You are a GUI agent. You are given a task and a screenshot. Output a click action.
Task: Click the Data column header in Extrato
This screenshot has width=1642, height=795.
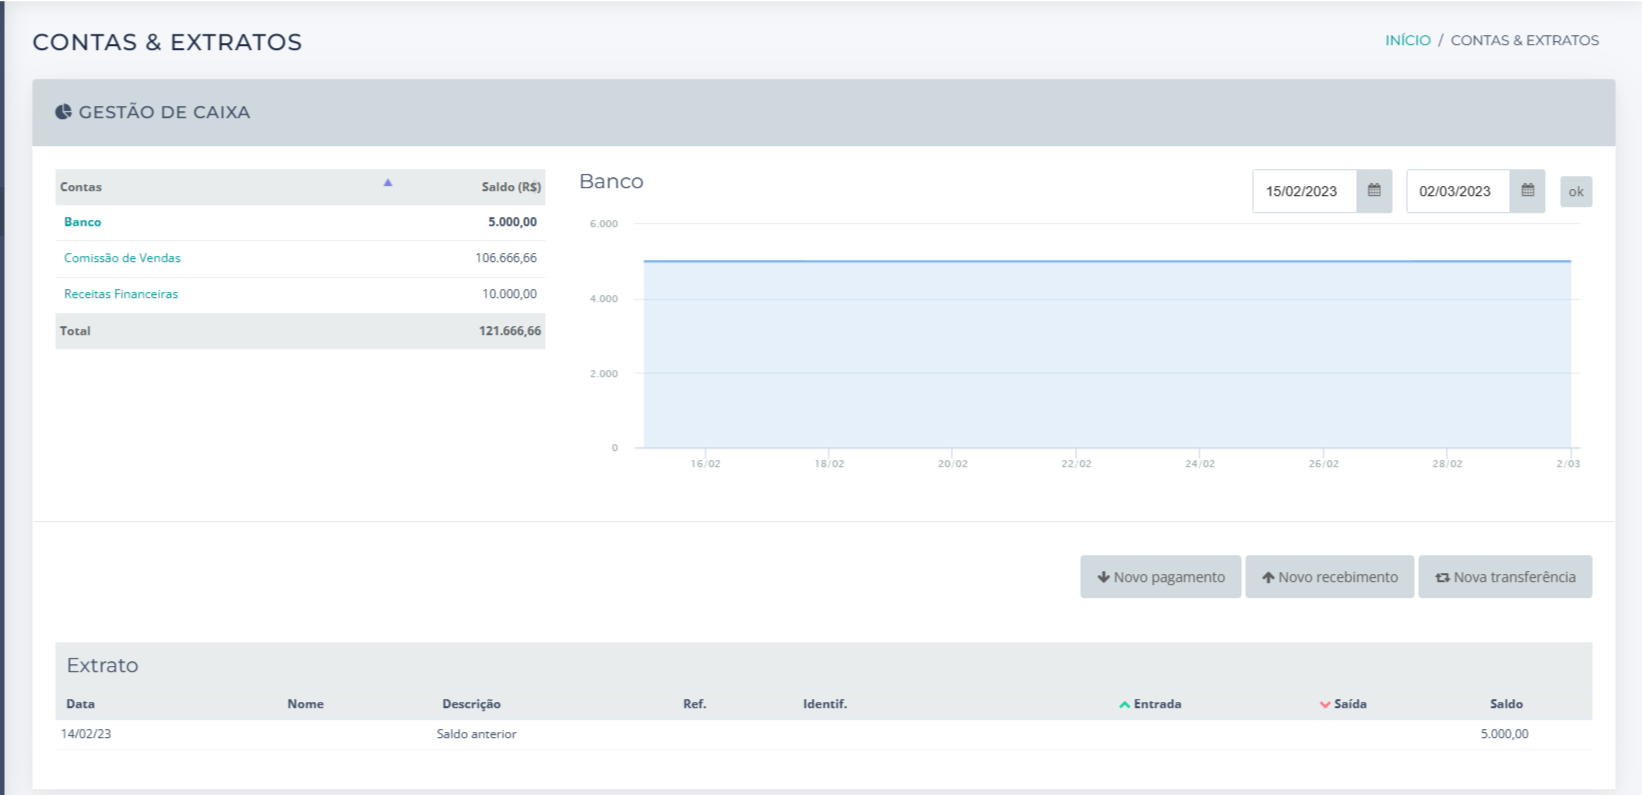pos(80,704)
